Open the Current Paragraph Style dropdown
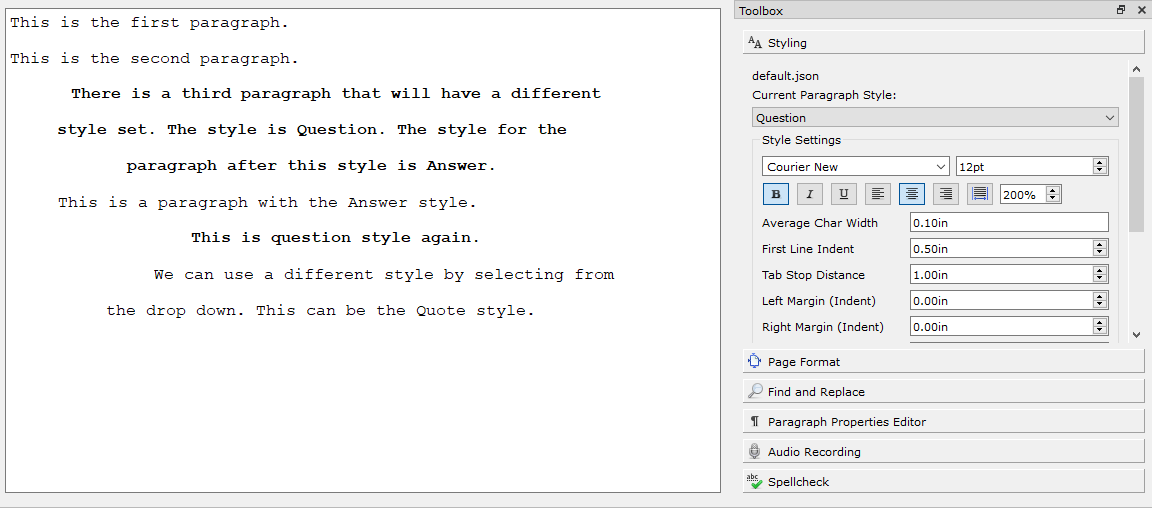Viewport: 1152px width, 508px height. (x=935, y=118)
